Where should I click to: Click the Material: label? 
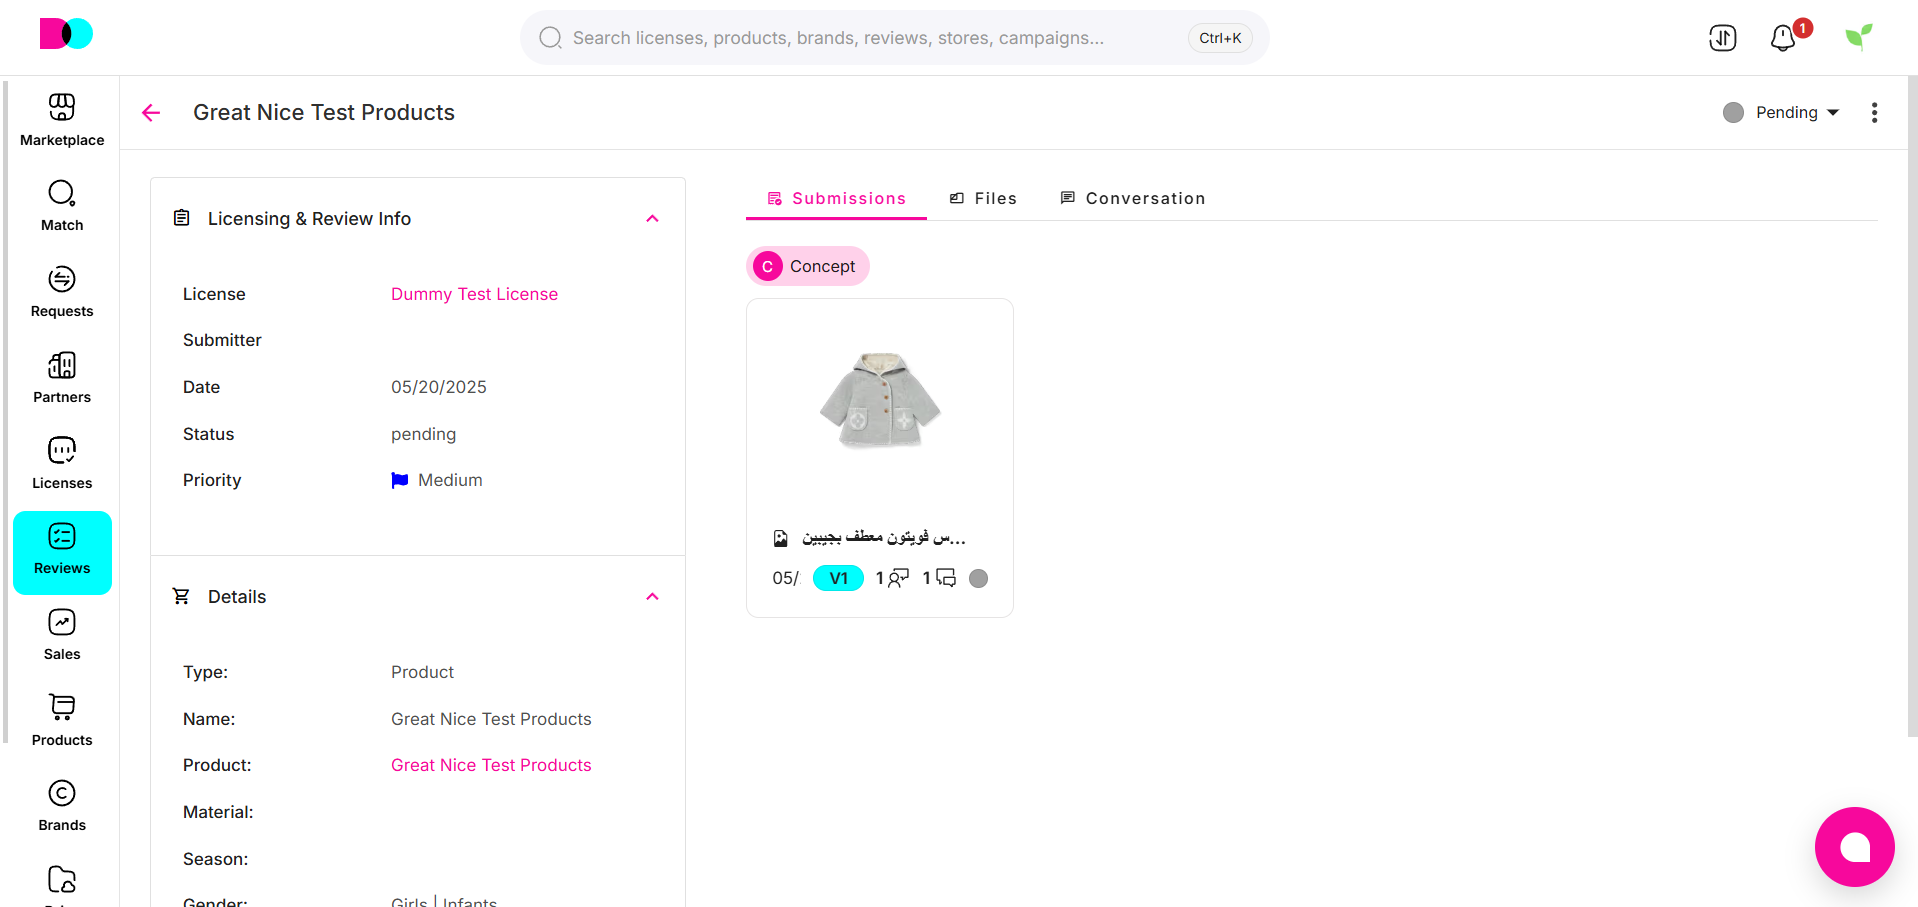point(218,812)
